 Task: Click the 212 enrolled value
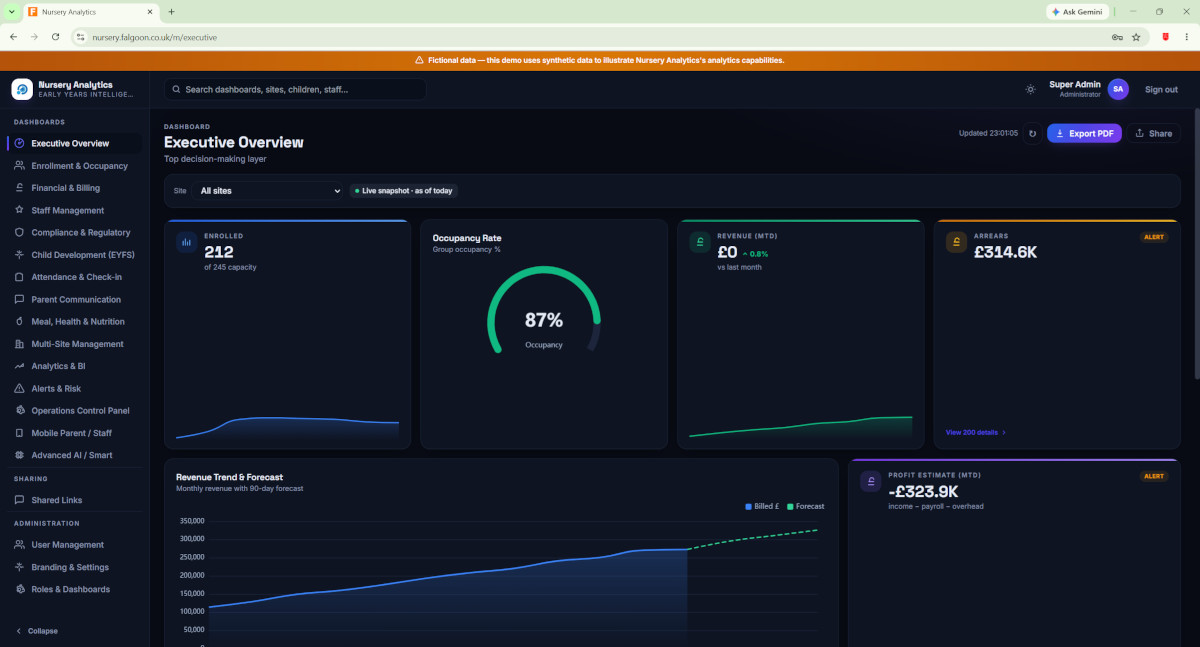pos(218,252)
